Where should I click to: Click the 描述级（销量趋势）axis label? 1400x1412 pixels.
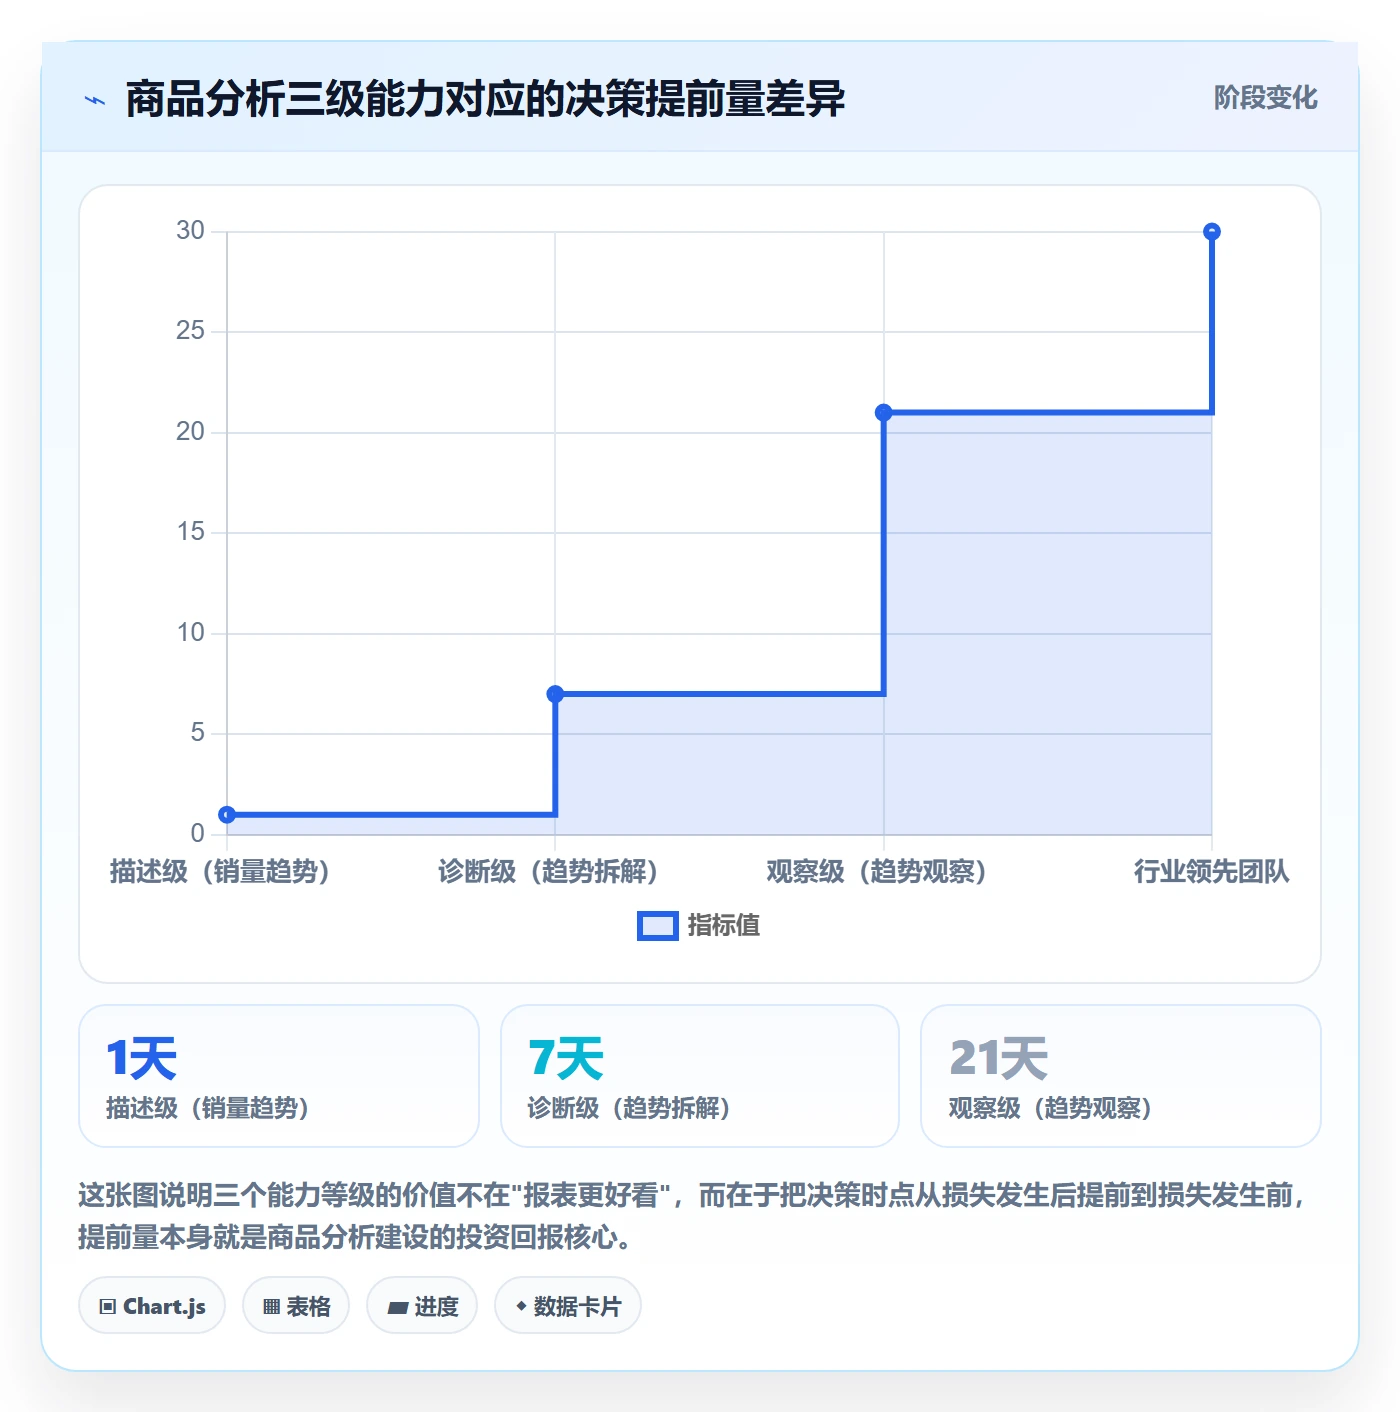(219, 872)
